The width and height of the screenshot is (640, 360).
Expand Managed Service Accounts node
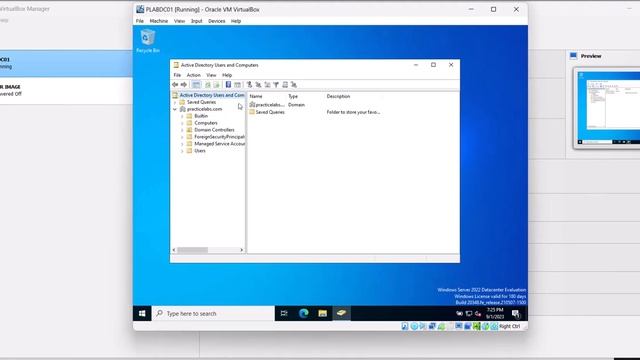182,144
